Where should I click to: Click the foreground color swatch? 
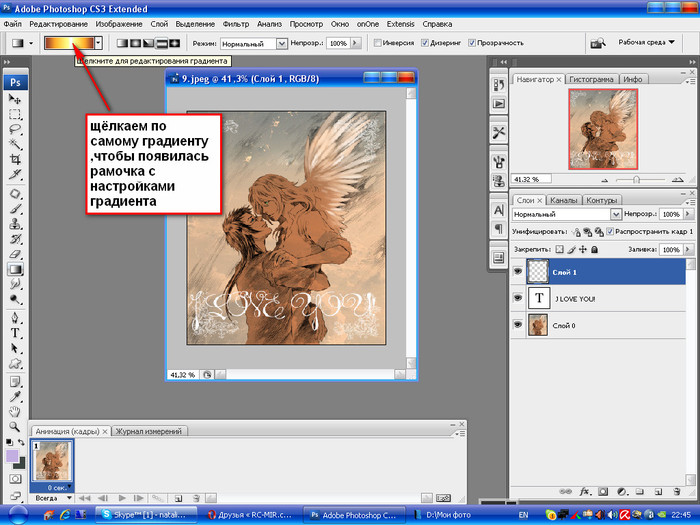(12, 456)
